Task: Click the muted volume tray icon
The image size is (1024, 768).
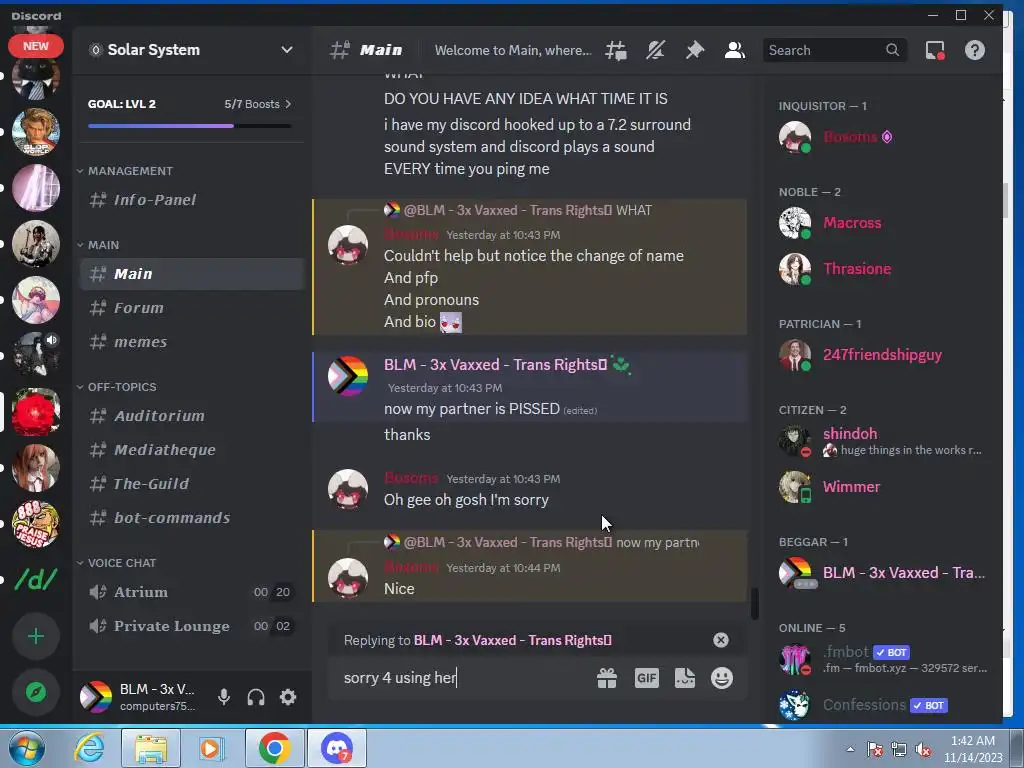Action: (923, 749)
